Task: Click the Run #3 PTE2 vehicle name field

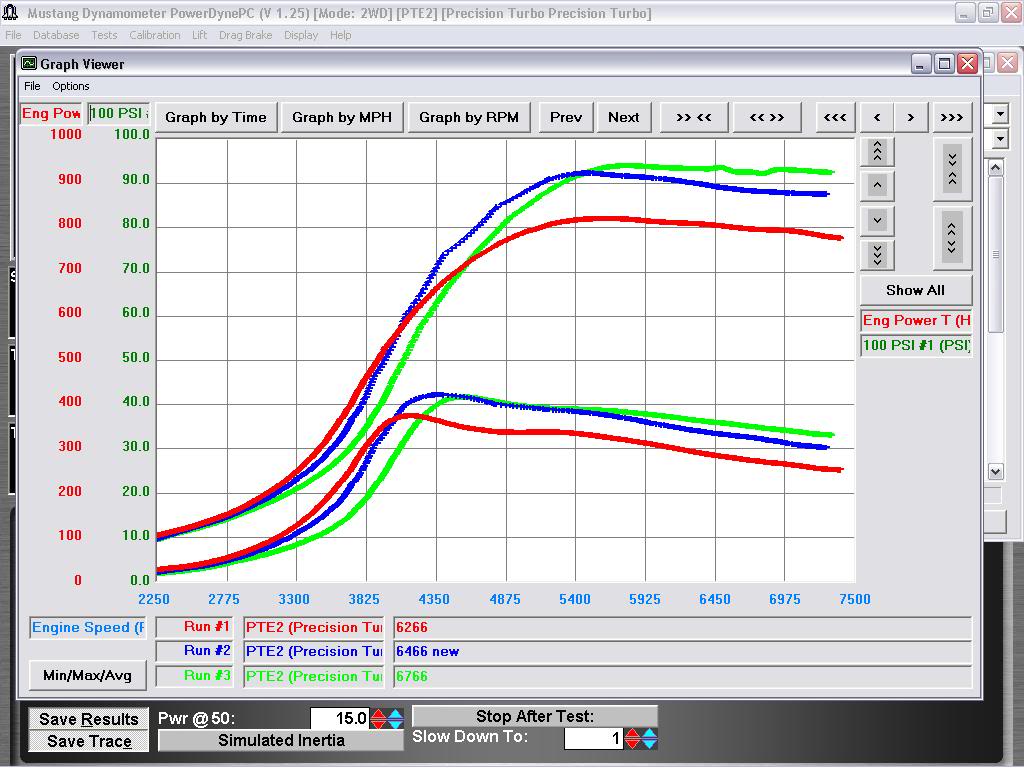Action: (x=314, y=676)
